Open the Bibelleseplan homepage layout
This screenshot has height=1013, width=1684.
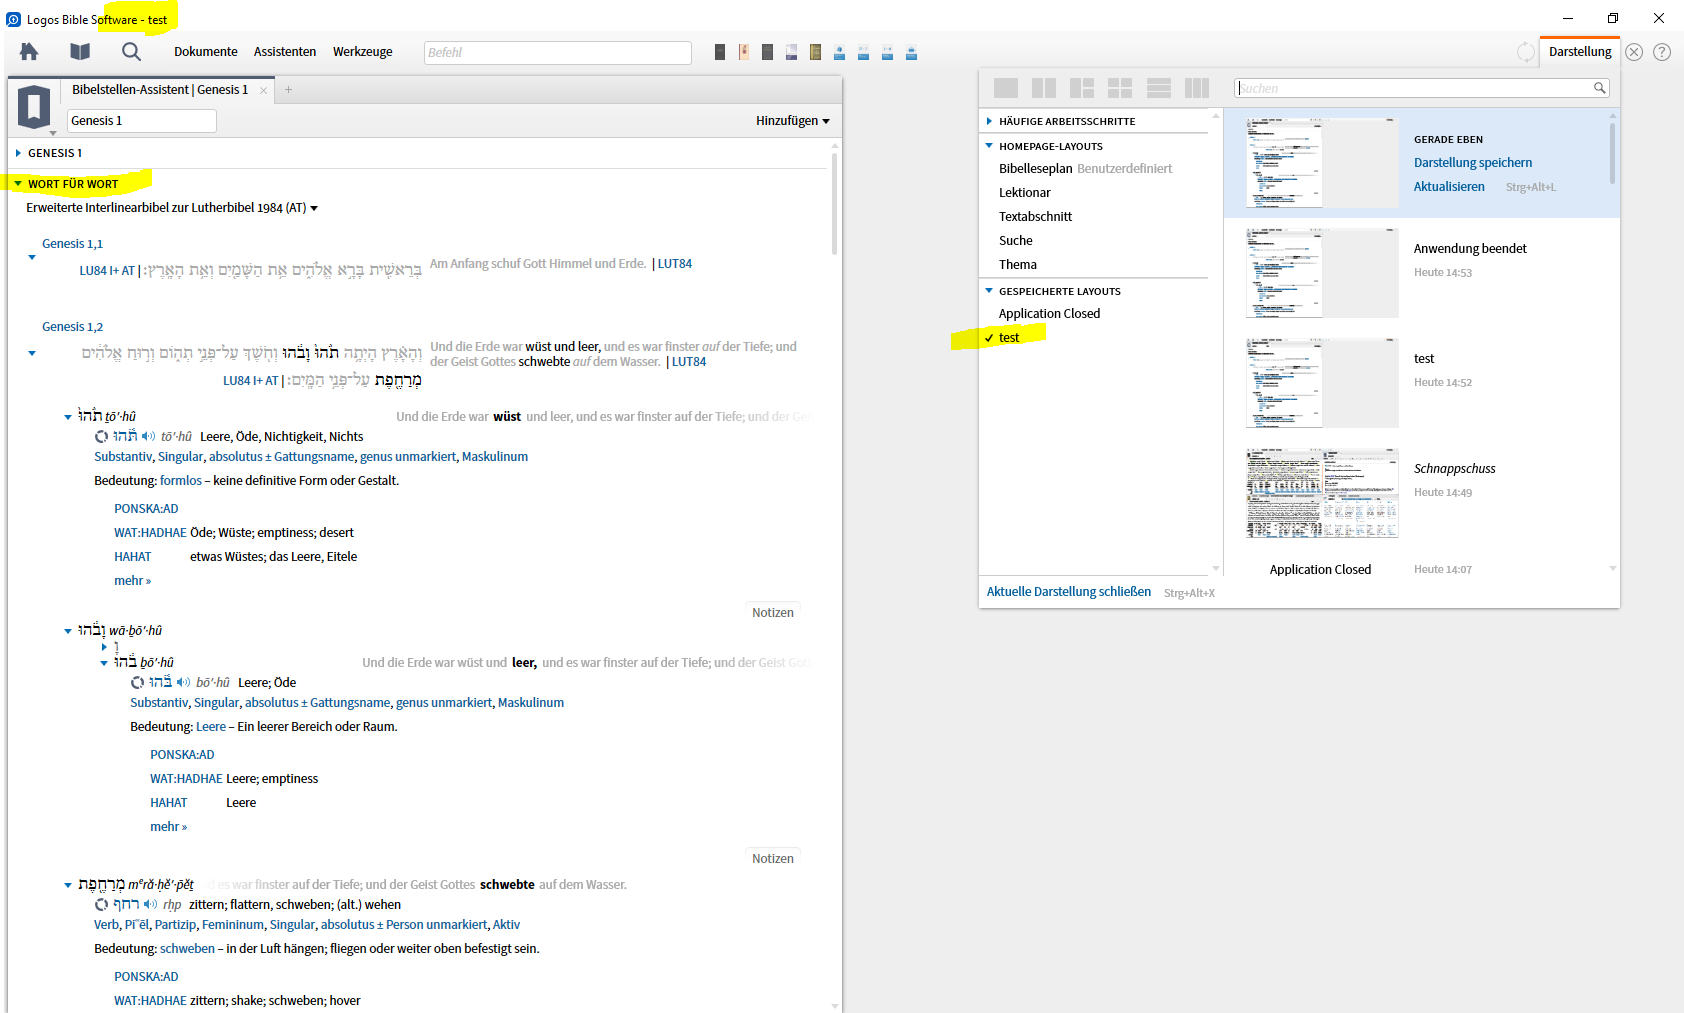(x=1036, y=169)
